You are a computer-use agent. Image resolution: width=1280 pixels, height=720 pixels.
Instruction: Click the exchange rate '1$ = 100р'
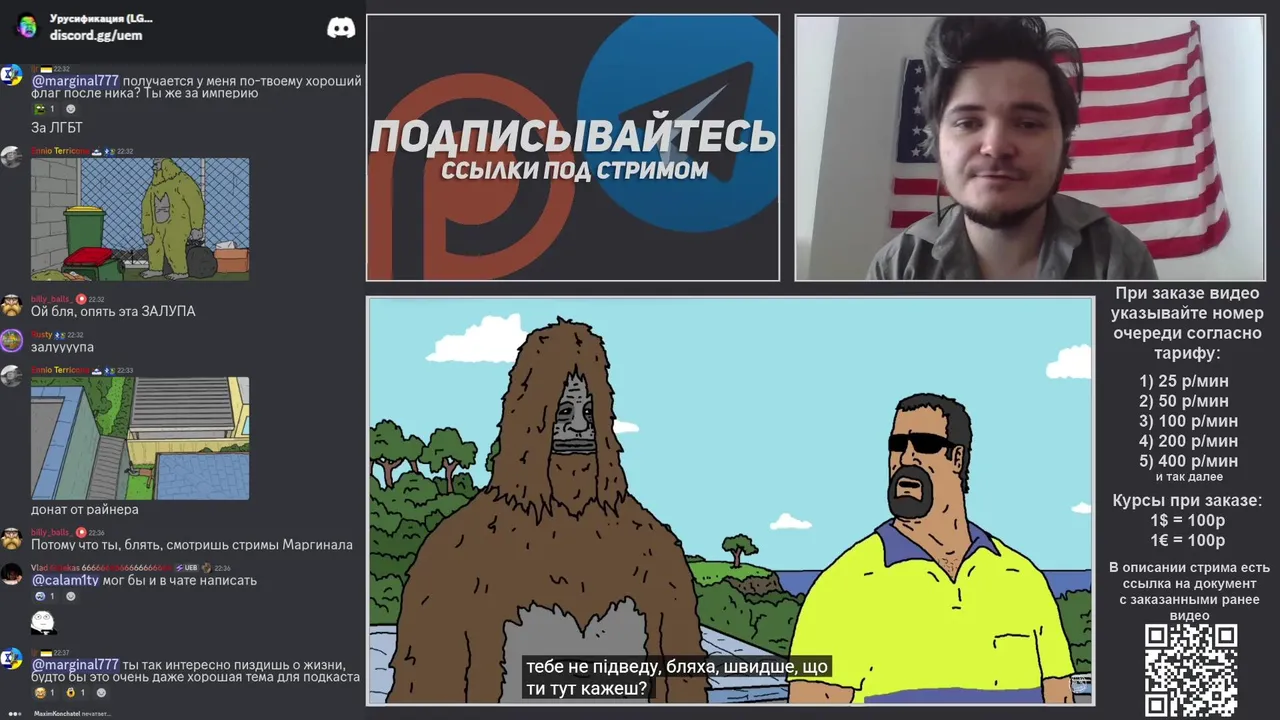pyautogui.click(x=1187, y=520)
